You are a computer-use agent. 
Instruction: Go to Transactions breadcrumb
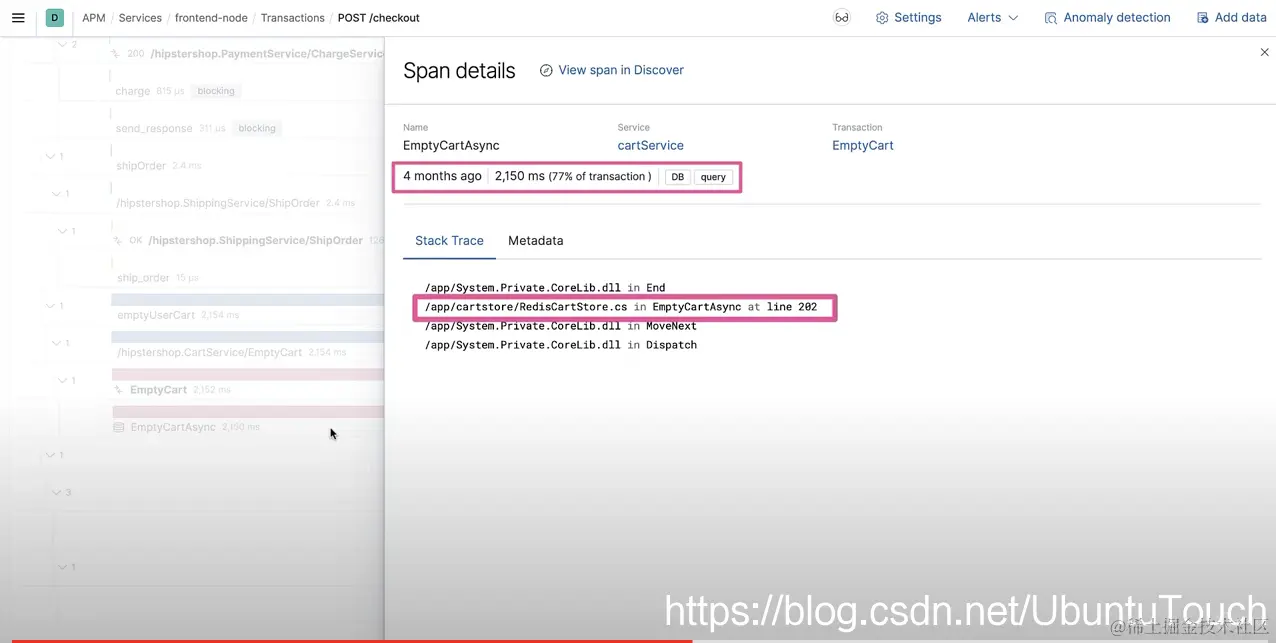coord(292,18)
